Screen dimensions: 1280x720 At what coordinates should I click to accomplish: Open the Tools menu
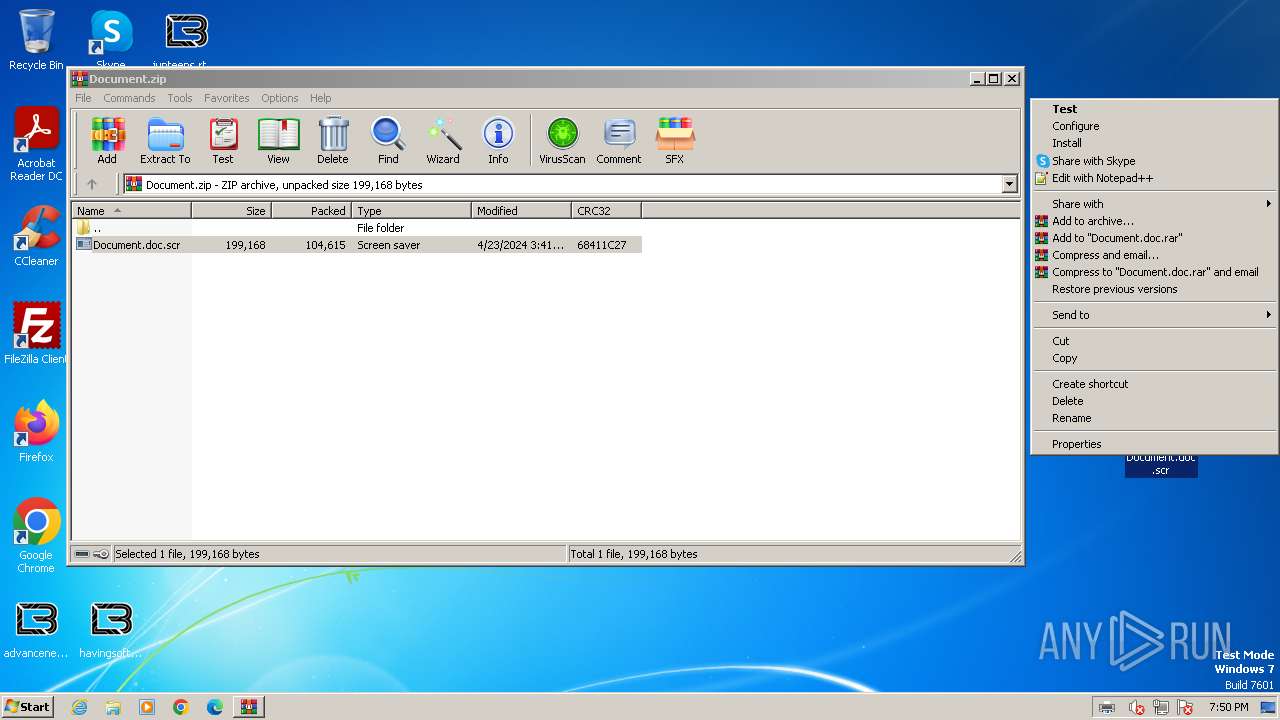180,98
